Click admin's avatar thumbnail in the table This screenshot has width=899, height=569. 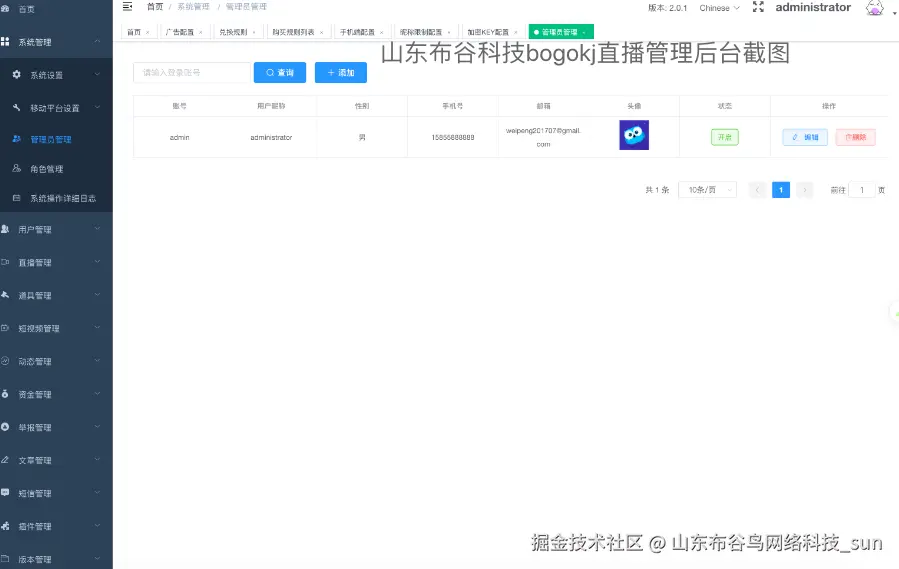pos(634,135)
